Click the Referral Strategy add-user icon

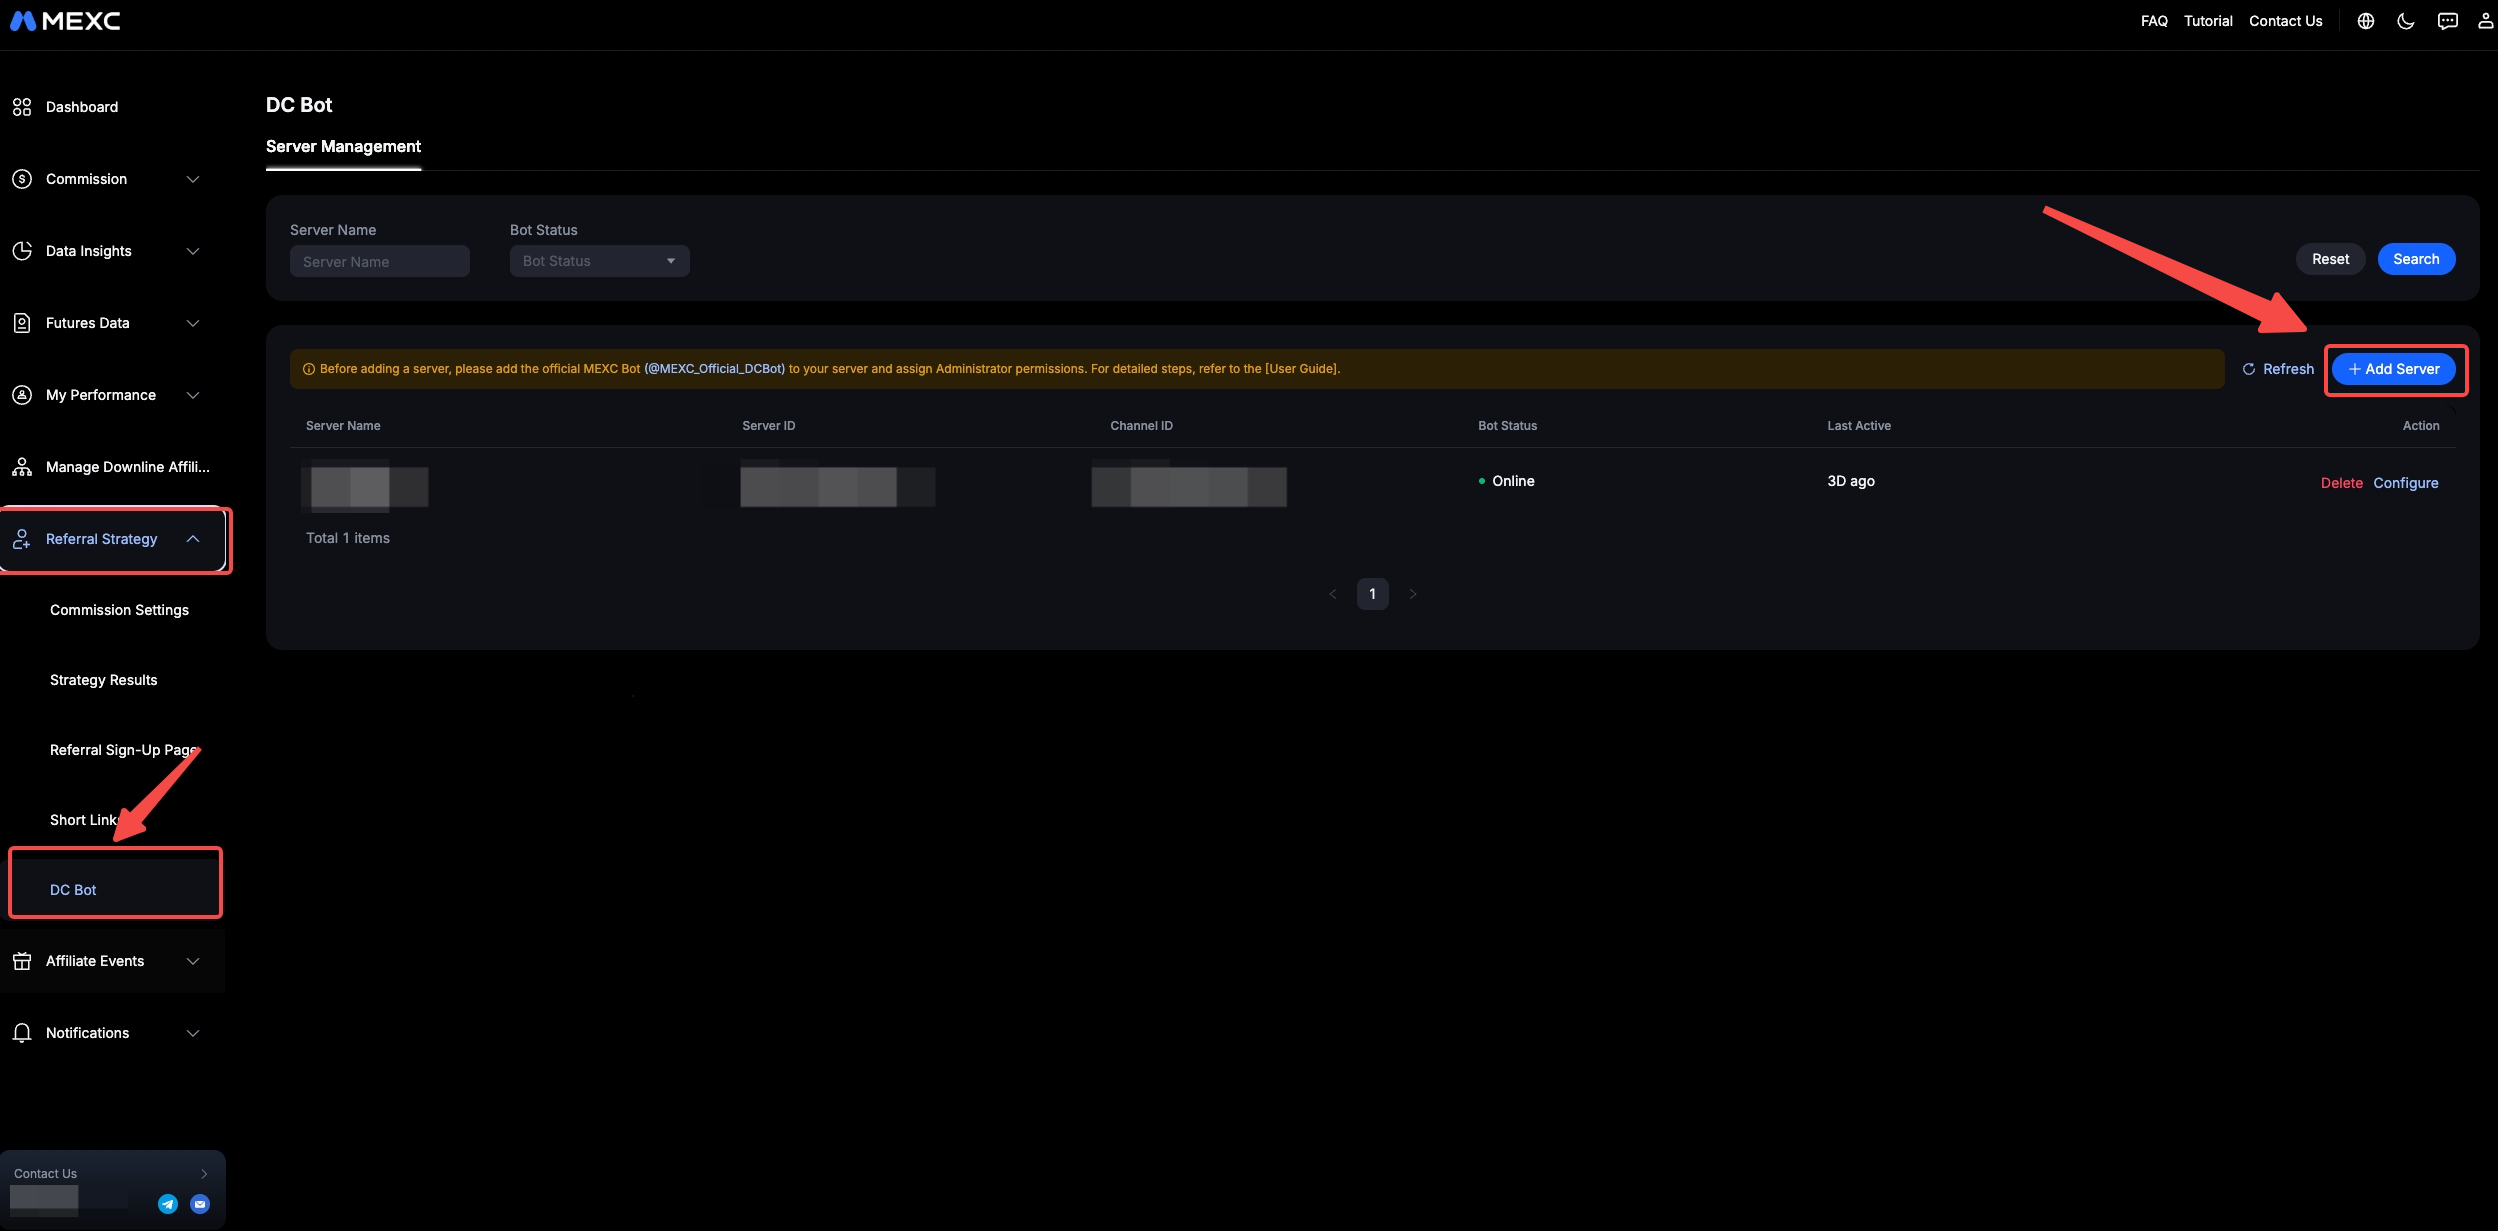click(22, 539)
